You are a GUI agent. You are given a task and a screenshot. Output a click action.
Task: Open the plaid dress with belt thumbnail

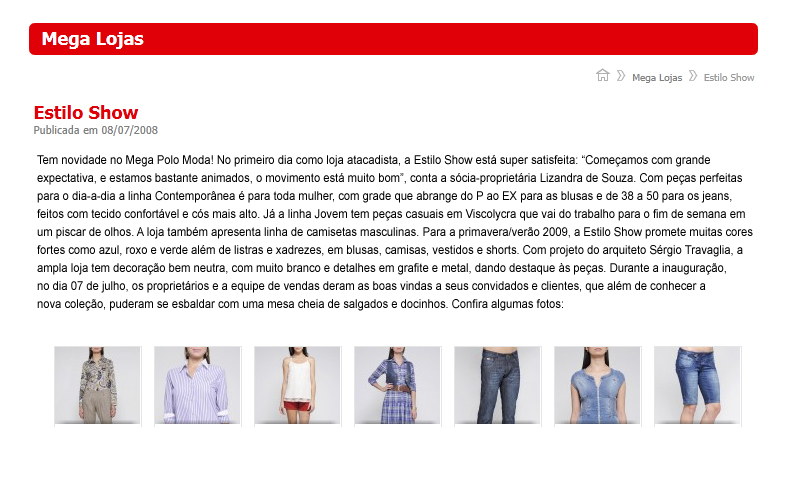click(397, 385)
